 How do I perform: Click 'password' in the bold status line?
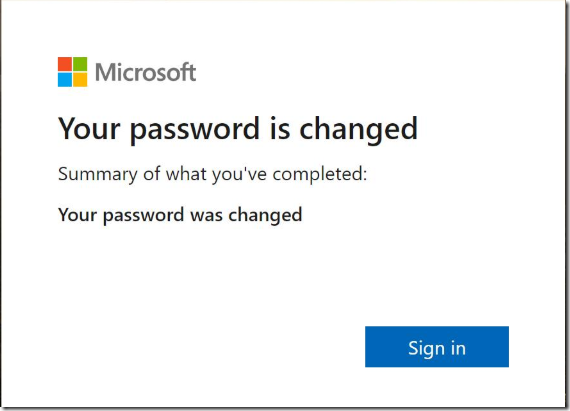(144, 215)
